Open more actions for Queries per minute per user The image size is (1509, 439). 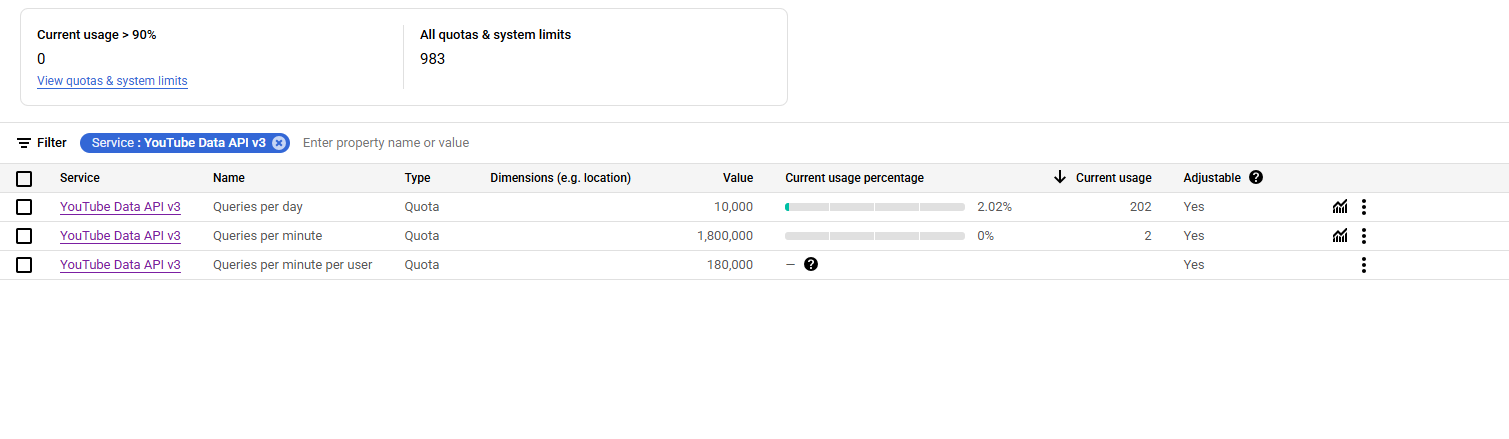tap(1363, 265)
